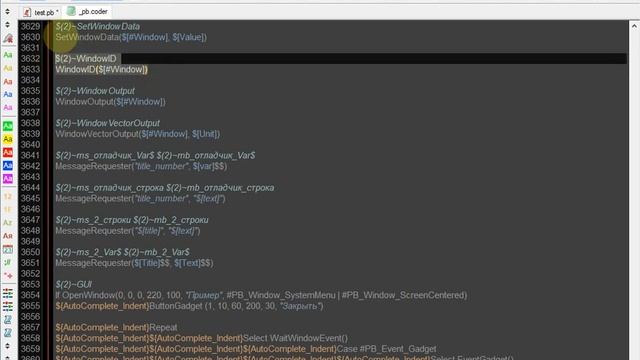This screenshot has width=640, height=360.
Task: Apply the green Aa background highlight
Action: pyautogui.click(x=8, y=126)
